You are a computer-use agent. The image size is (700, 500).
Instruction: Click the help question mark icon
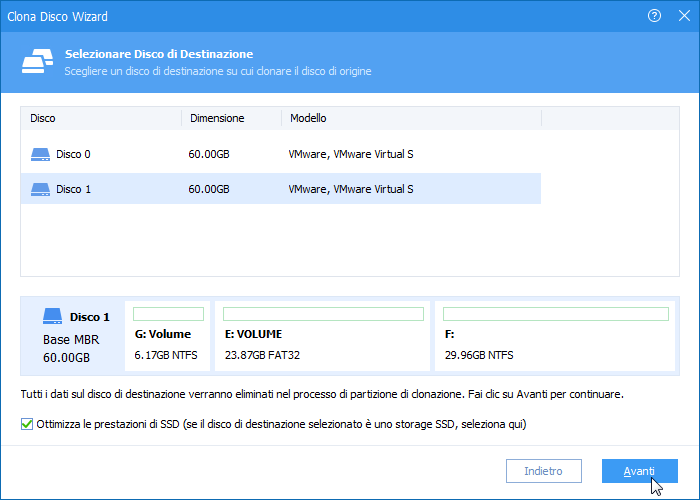click(654, 16)
